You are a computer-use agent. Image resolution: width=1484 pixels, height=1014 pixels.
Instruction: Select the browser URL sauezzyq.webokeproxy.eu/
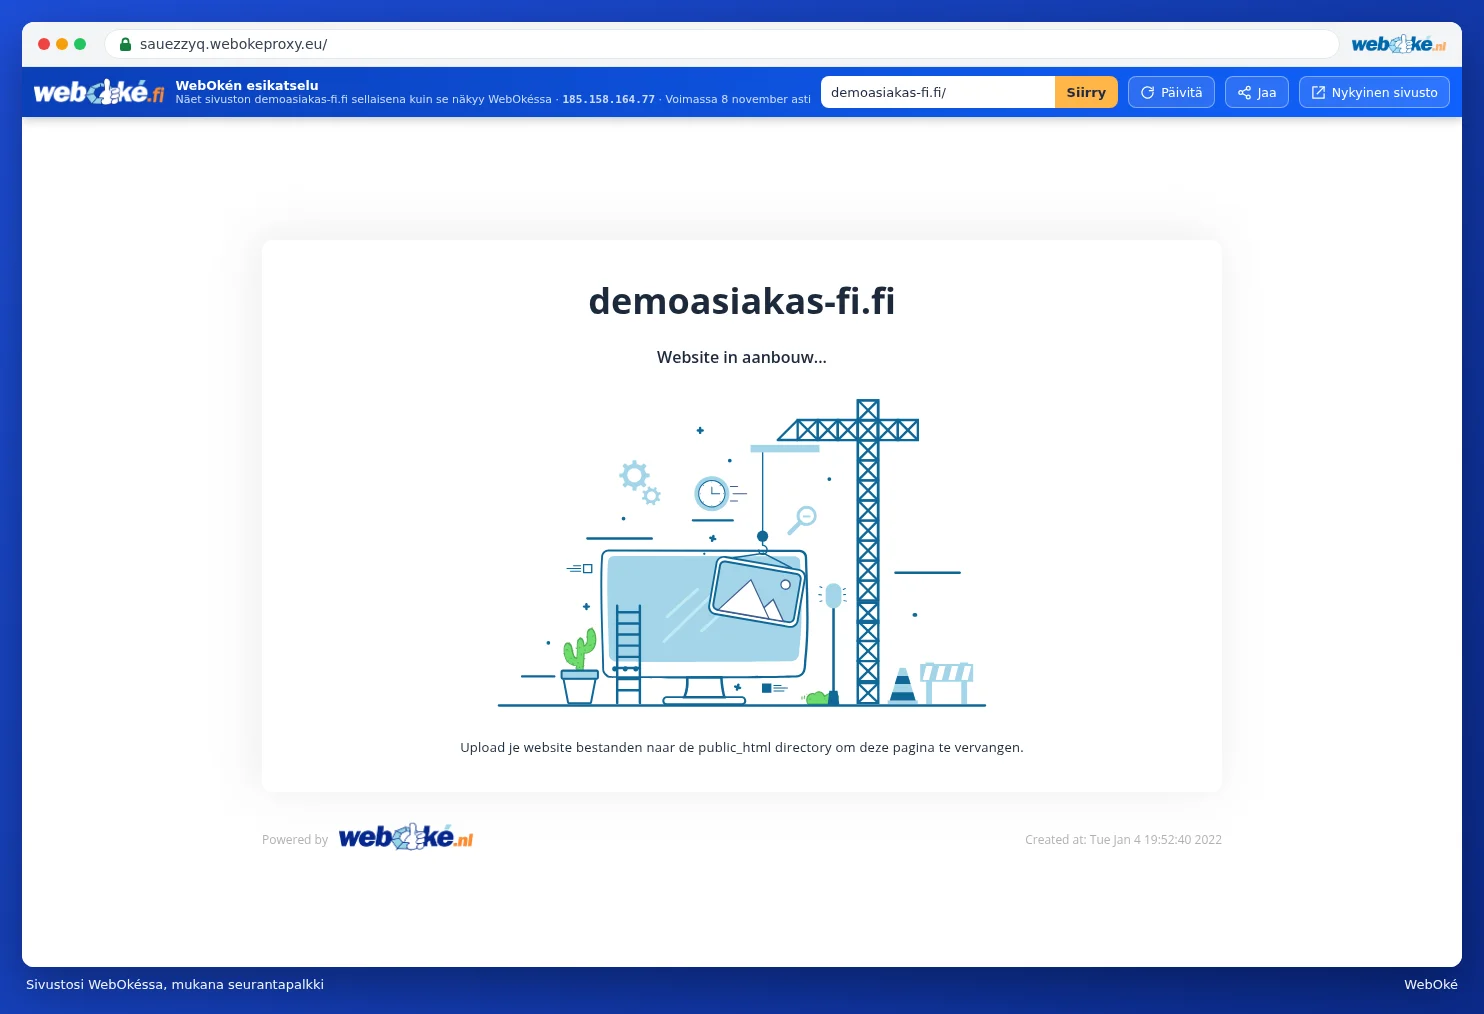coord(233,44)
